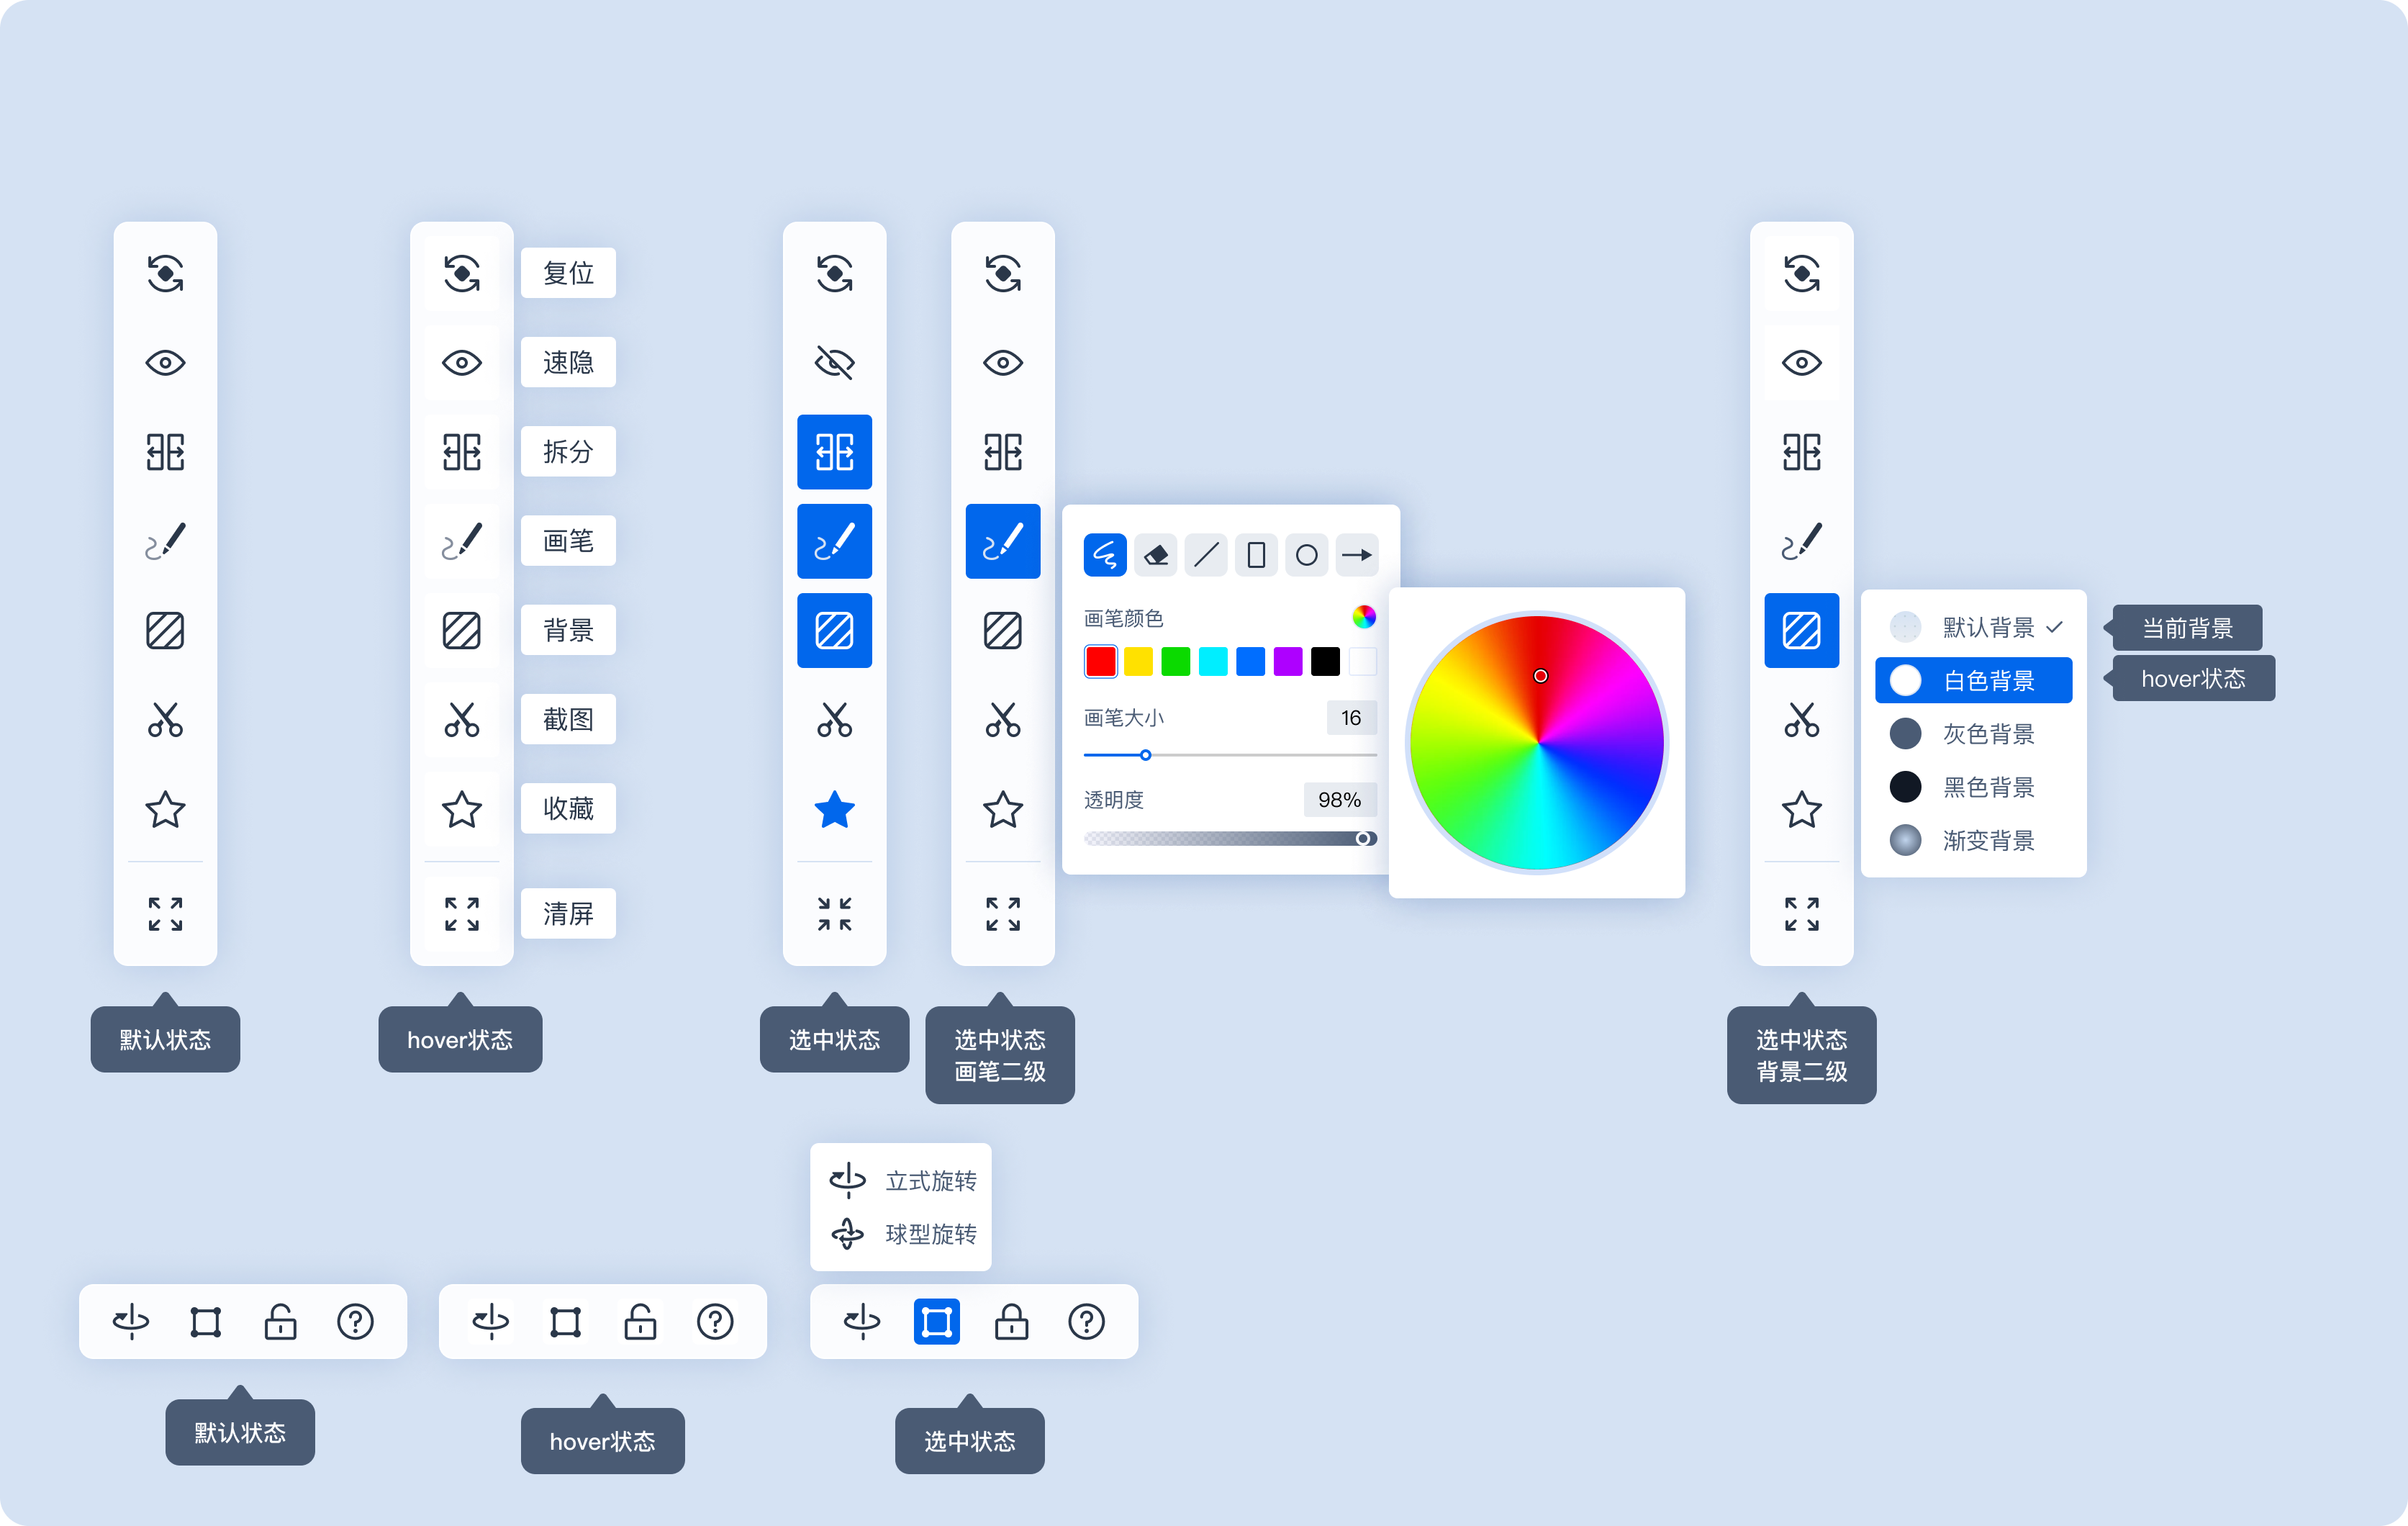The width and height of the screenshot is (2408, 1526).
Task: Click the highlighted frame-select icon in bottom bar
Action: coord(936,1322)
